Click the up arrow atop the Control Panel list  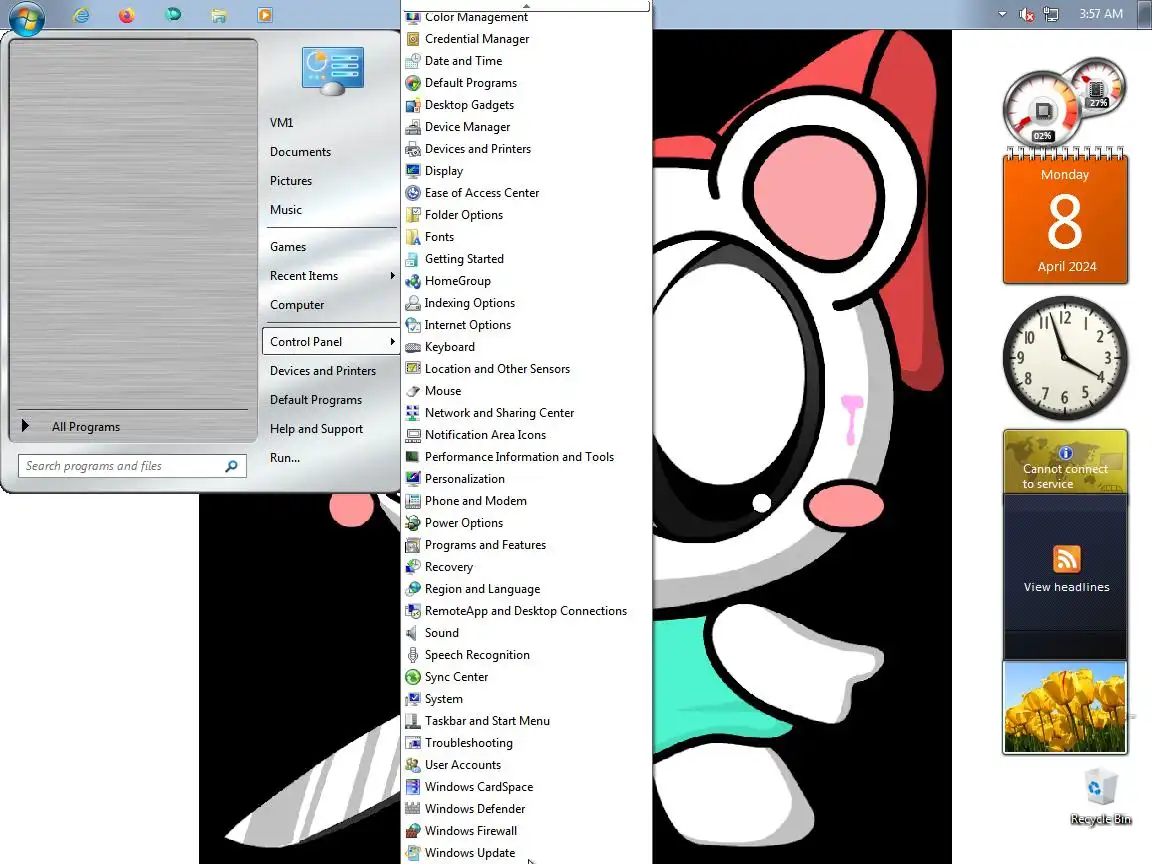(526, 6)
